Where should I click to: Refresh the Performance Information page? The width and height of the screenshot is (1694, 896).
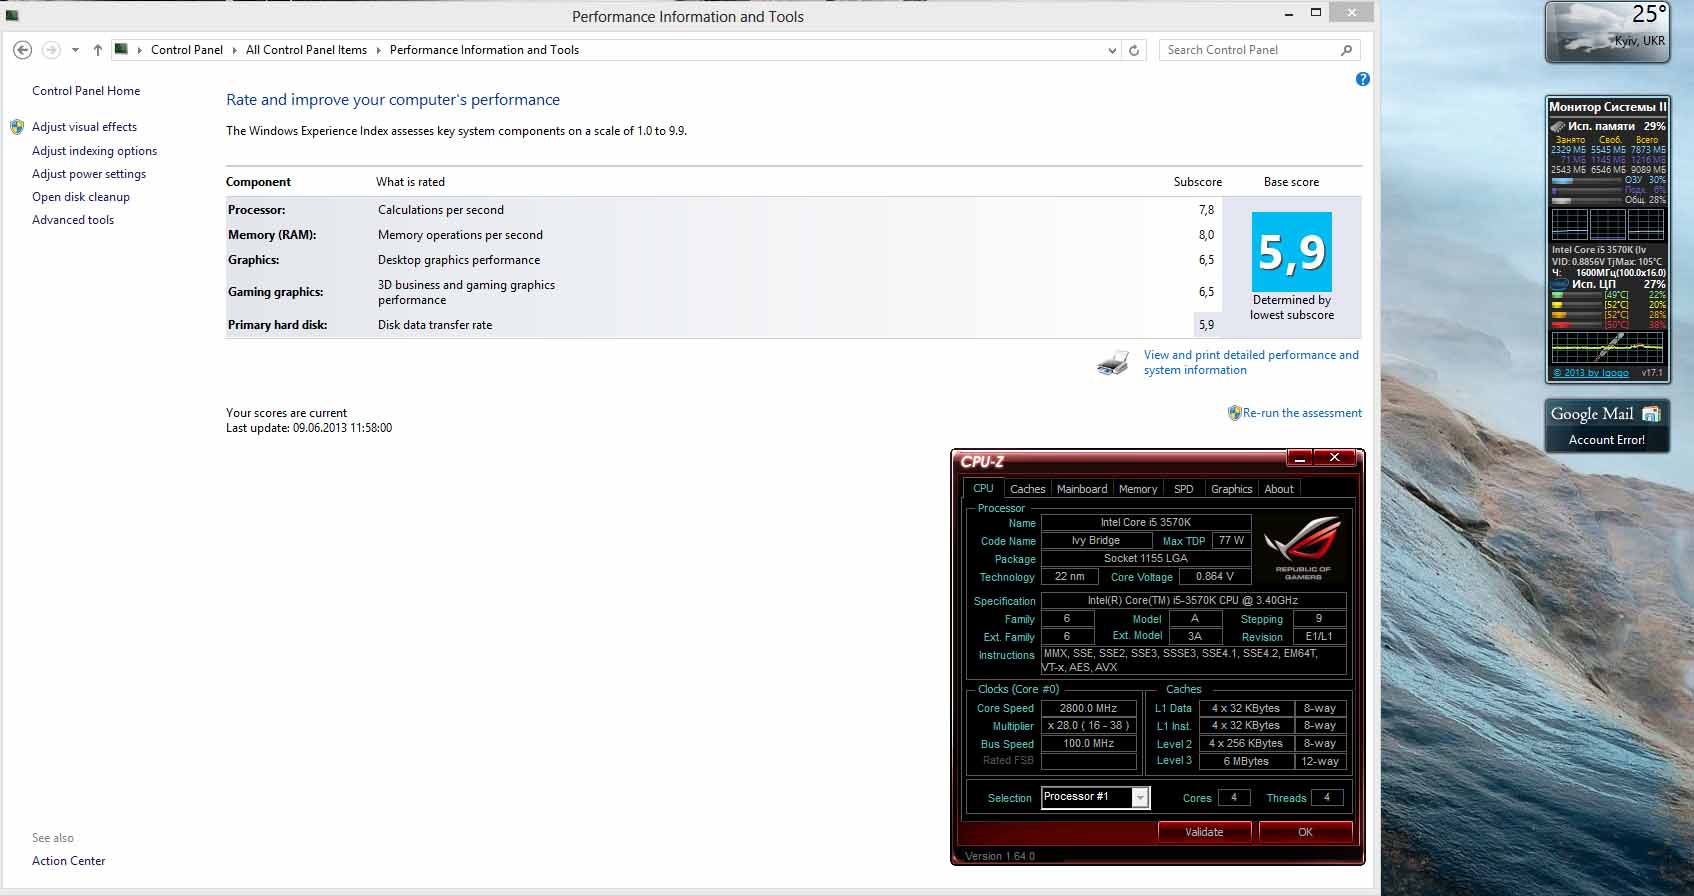point(1134,50)
